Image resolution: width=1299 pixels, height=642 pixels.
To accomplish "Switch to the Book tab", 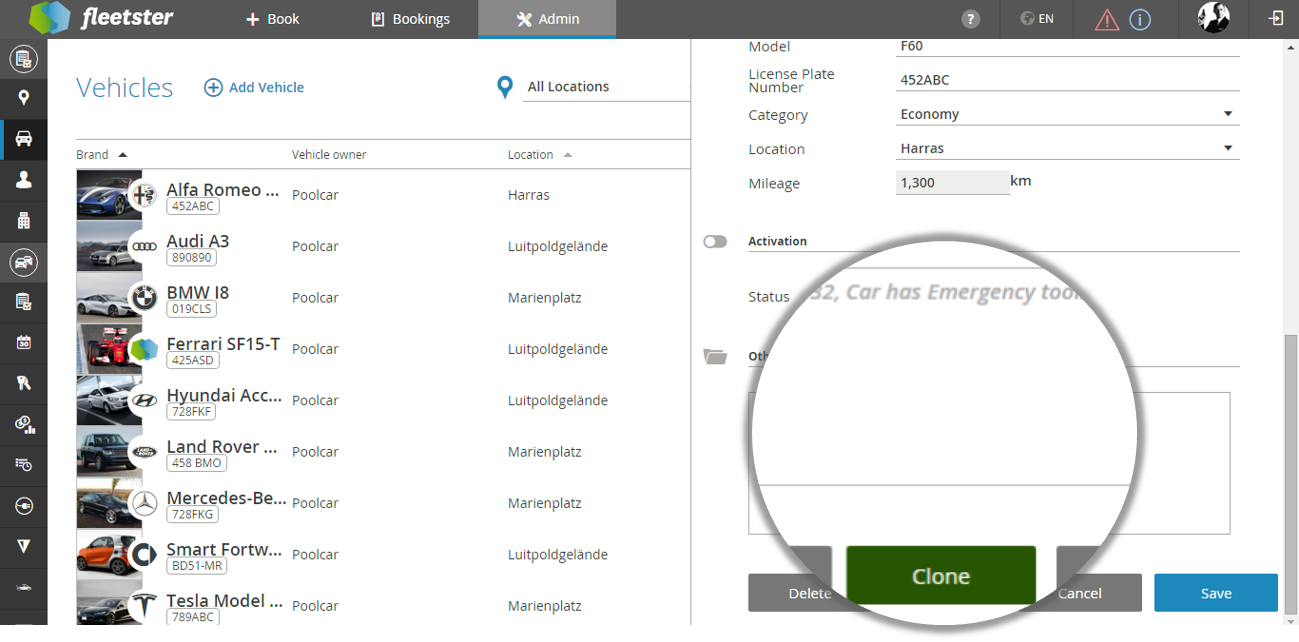I will click(x=273, y=19).
